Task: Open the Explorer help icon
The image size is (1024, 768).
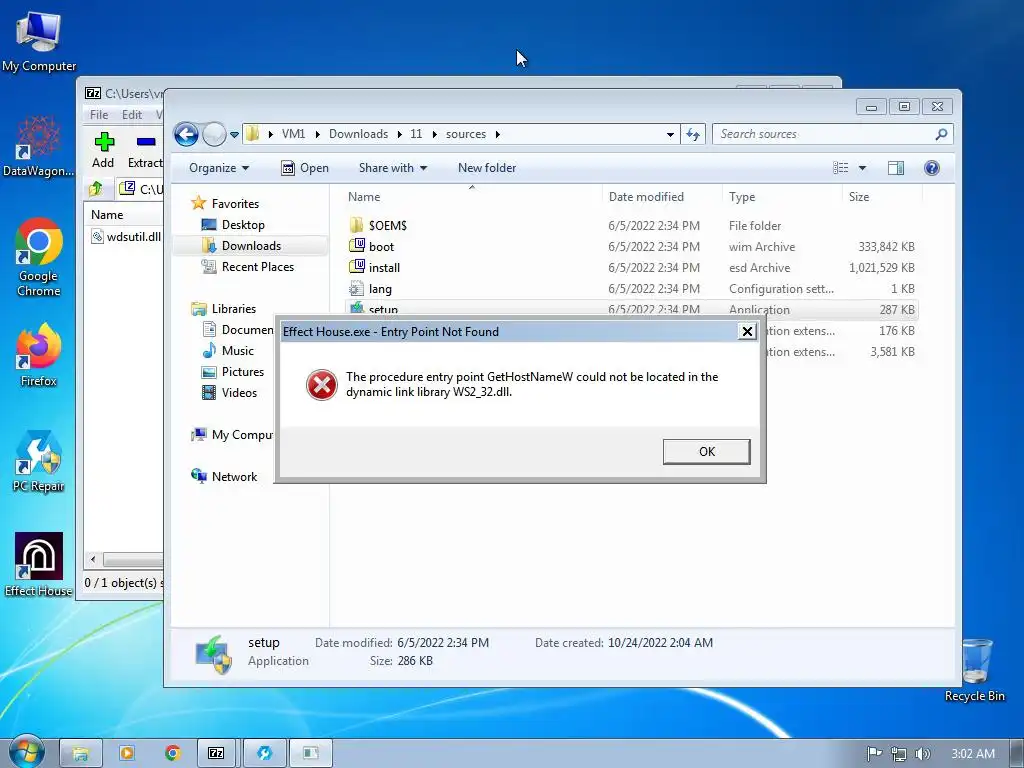Action: point(931,168)
